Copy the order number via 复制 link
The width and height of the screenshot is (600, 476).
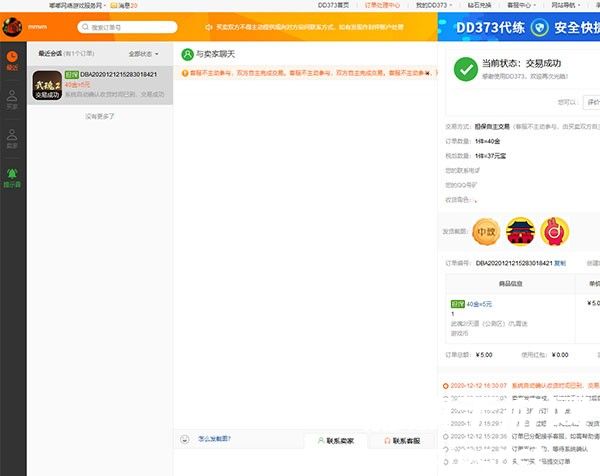click(x=559, y=262)
